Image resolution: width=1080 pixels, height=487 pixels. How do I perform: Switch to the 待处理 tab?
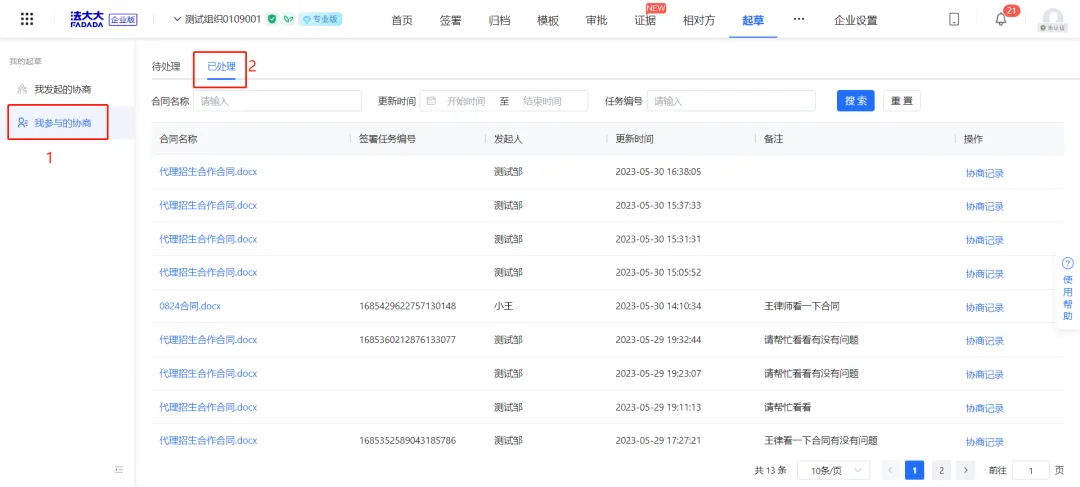pos(166,67)
